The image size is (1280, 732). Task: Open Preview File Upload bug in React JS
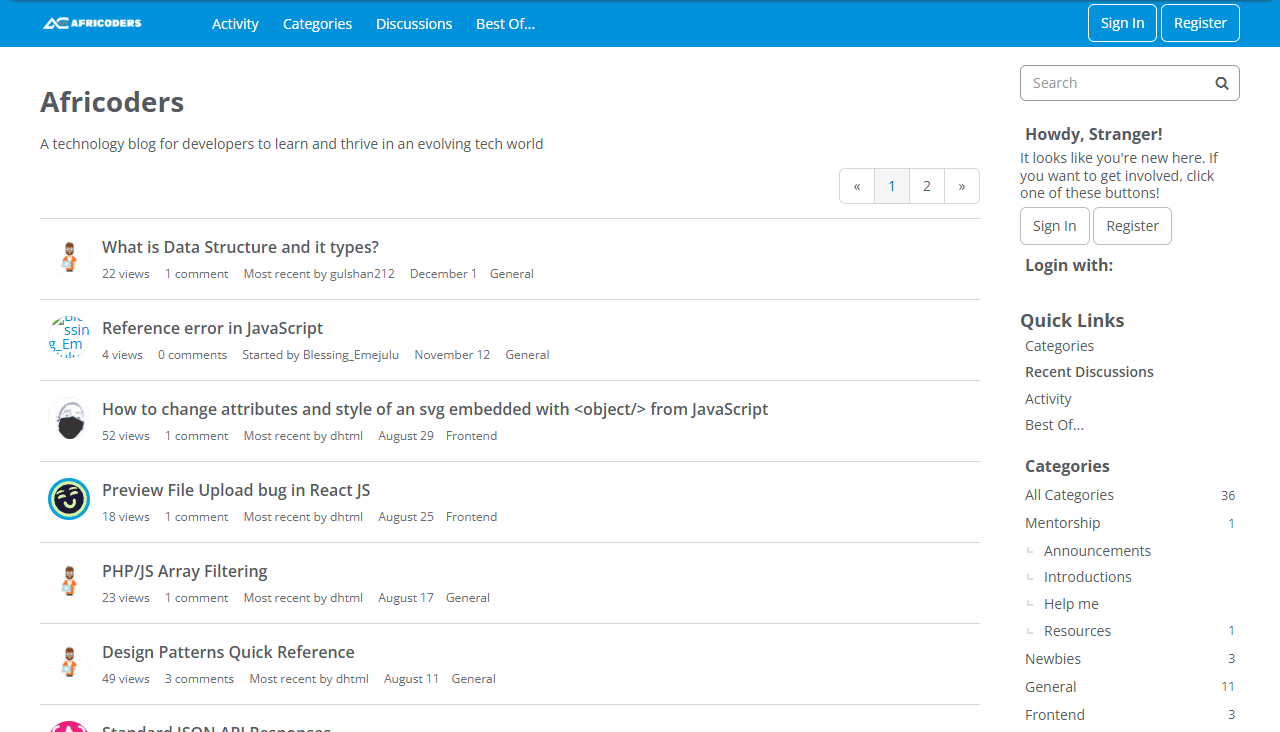(x=236, y=490)
